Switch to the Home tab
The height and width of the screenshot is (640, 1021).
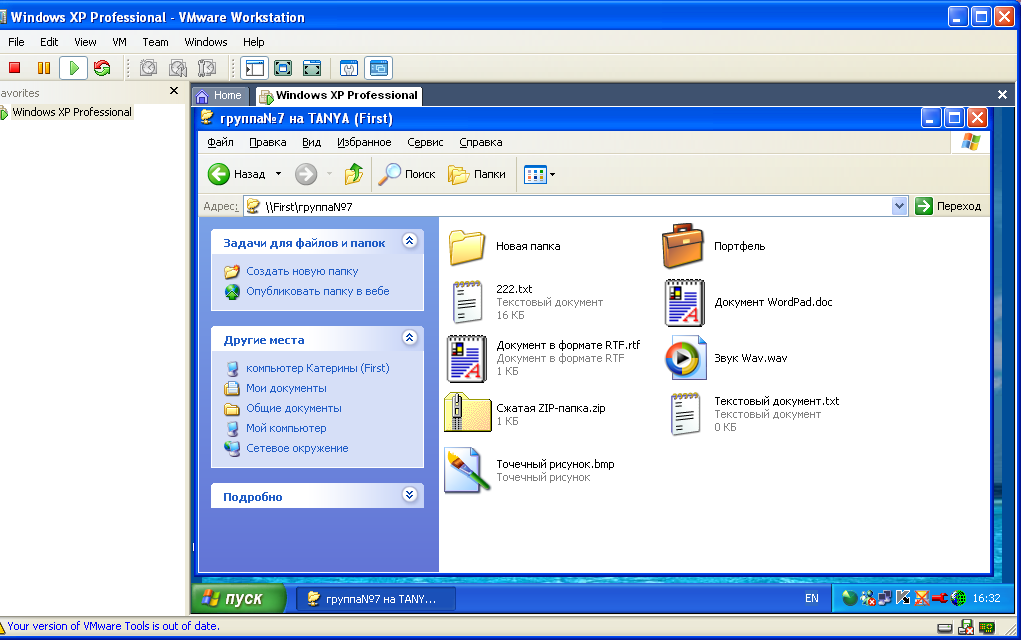219,96
